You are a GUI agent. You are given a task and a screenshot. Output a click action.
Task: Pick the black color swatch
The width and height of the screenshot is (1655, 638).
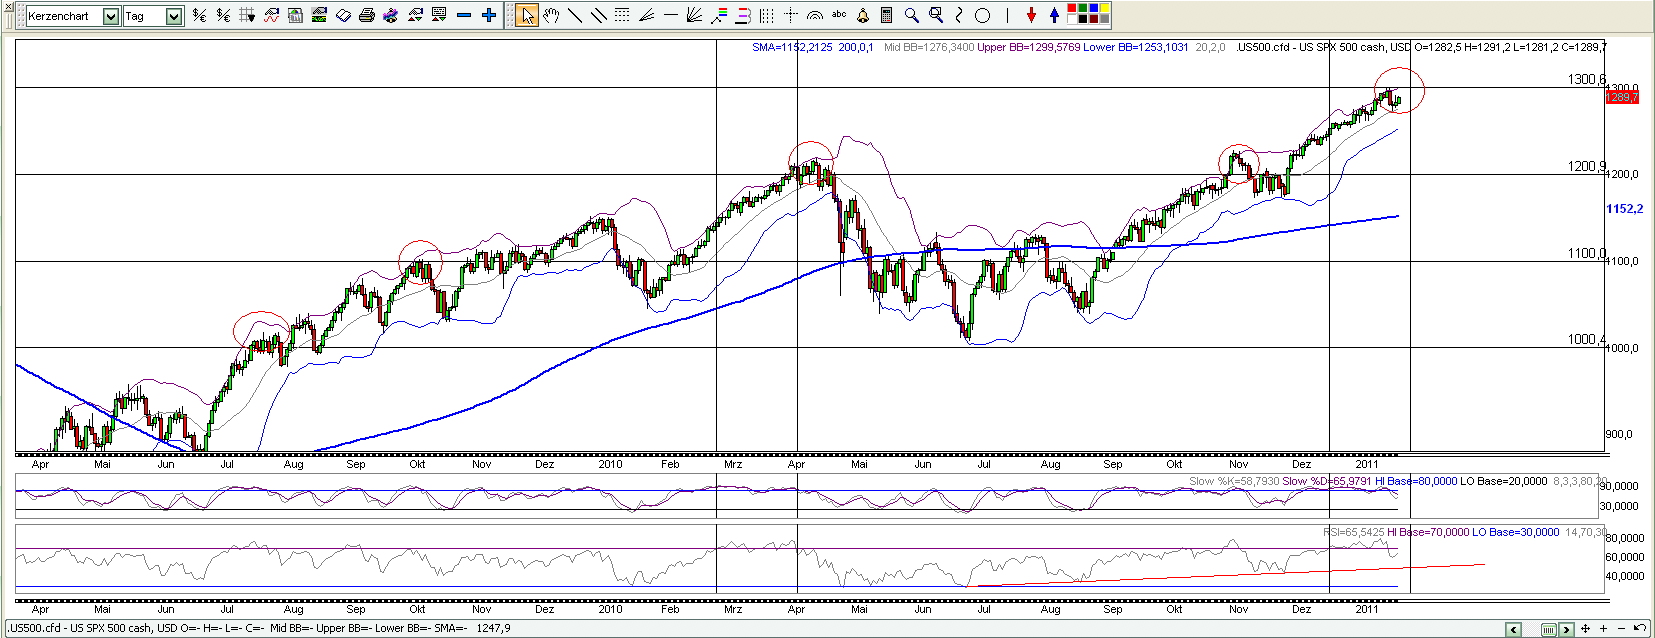(1083, 19)
